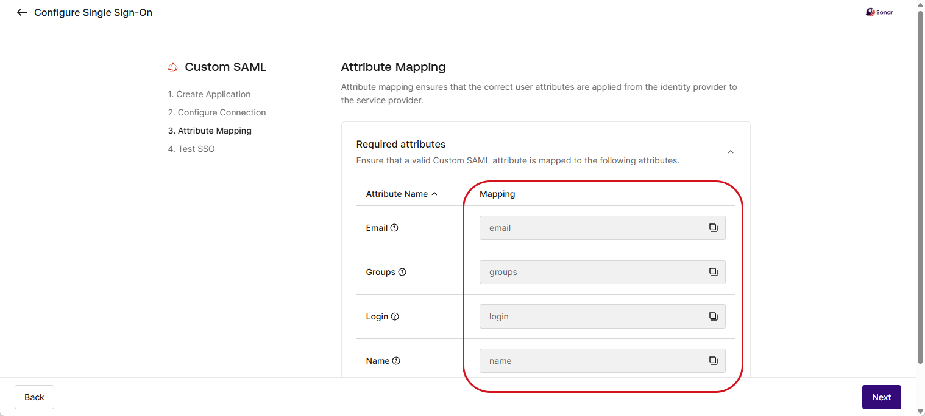Sort by Attribute Name column
Image resolution: width=925 pixels, height=416 pixels.
coord(401,194)
